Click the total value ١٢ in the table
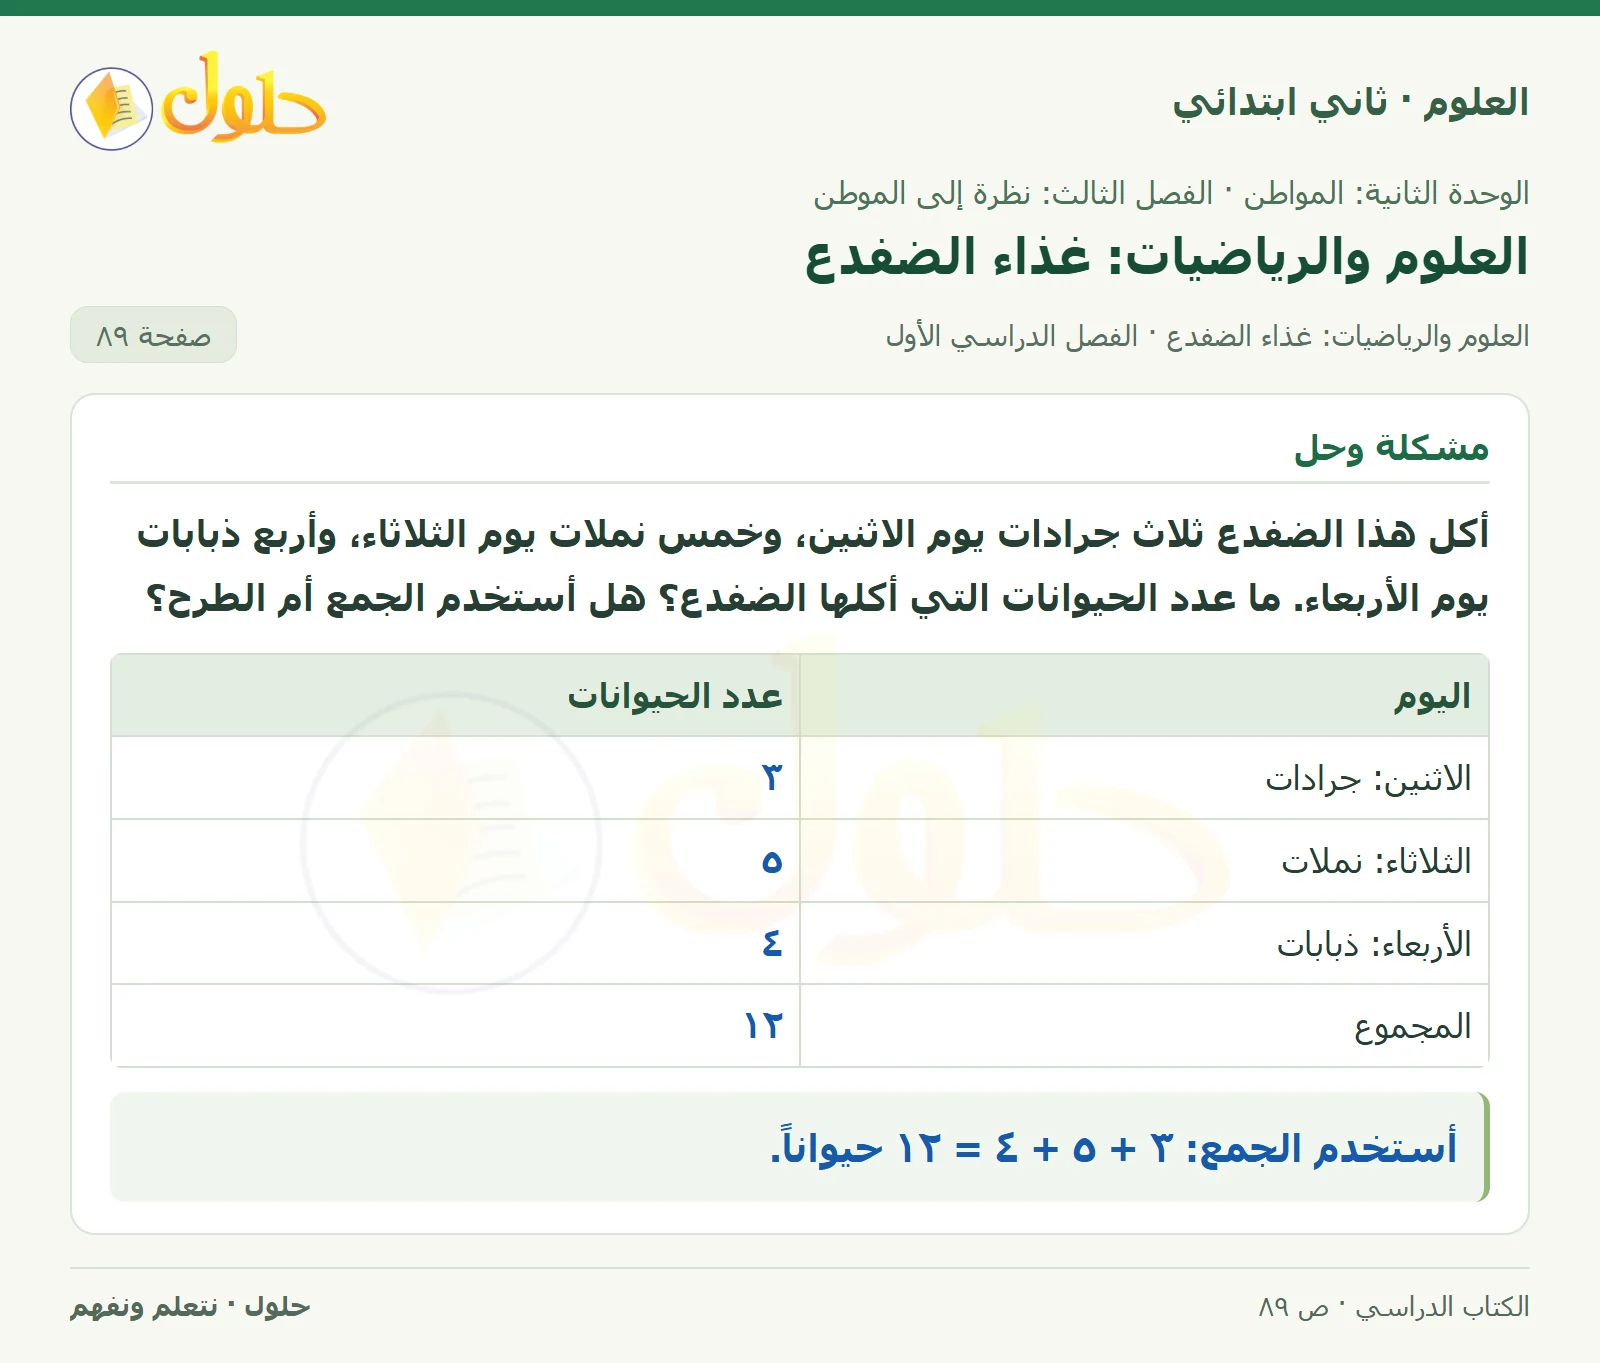The height and width of the screenshot is (1363, 1600). coord(764,1026)
